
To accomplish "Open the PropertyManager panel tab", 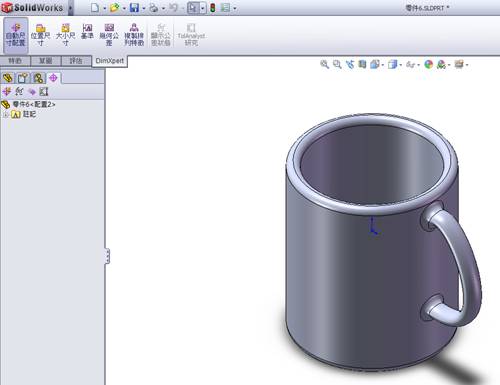I will pyautogui.click(x=23, y=78).
